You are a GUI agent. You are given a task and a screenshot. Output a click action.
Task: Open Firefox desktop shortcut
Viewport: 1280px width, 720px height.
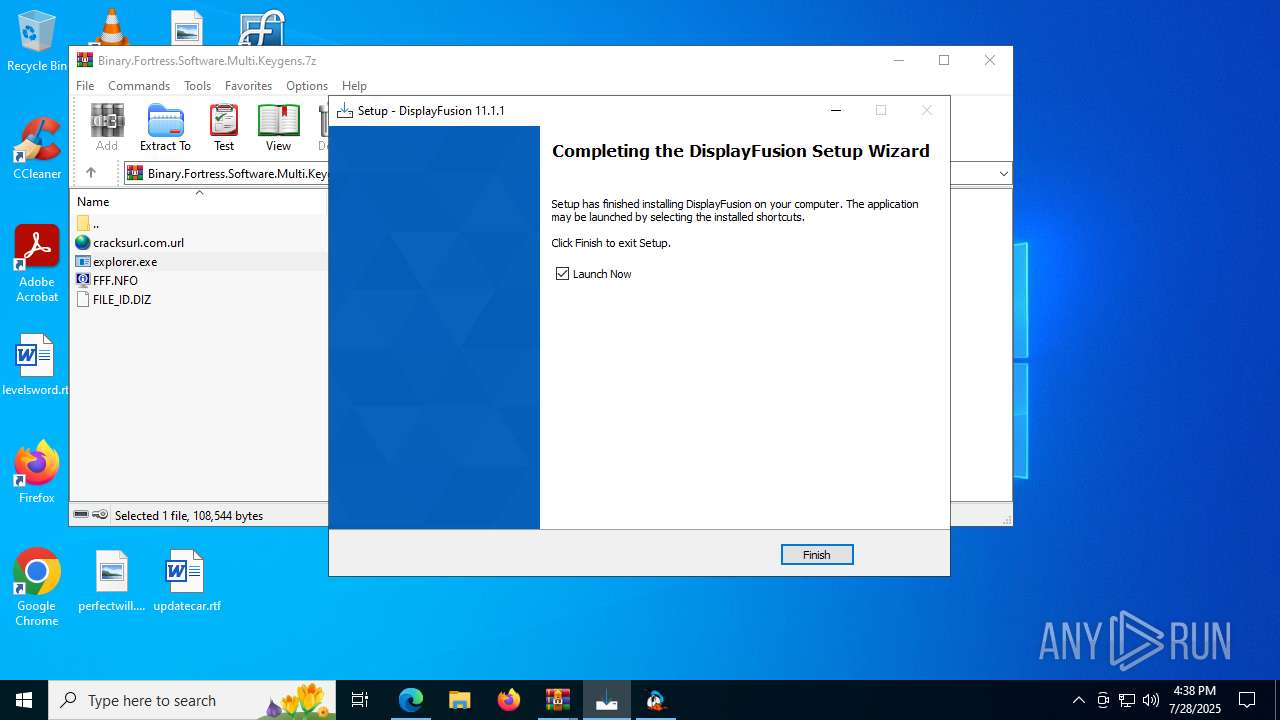pos(37,472)
